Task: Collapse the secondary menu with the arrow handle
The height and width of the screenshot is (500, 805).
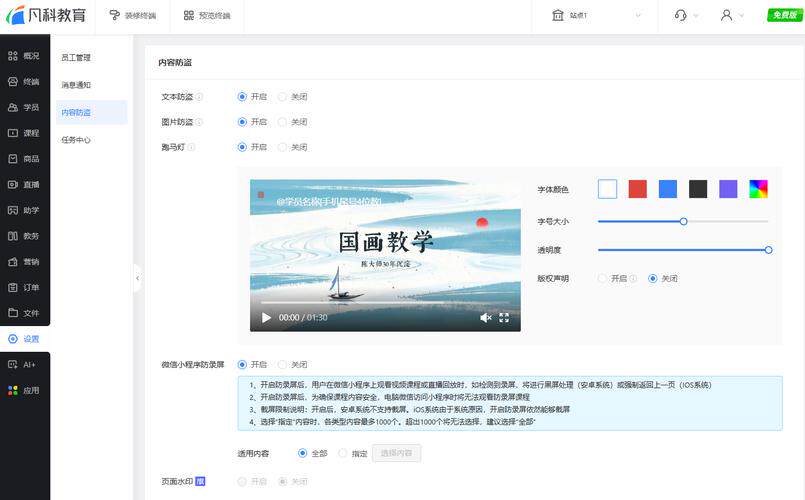Action: (x=137, y=278)
